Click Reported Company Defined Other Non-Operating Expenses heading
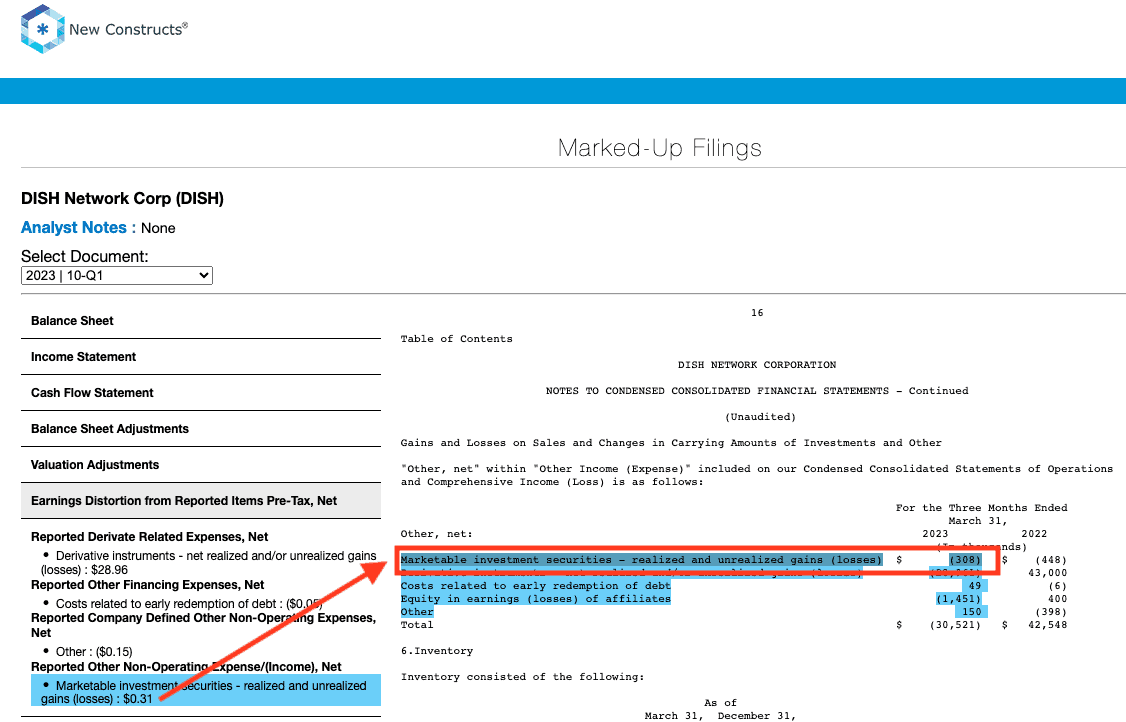The image size is (1126, 722). point(203,625)
